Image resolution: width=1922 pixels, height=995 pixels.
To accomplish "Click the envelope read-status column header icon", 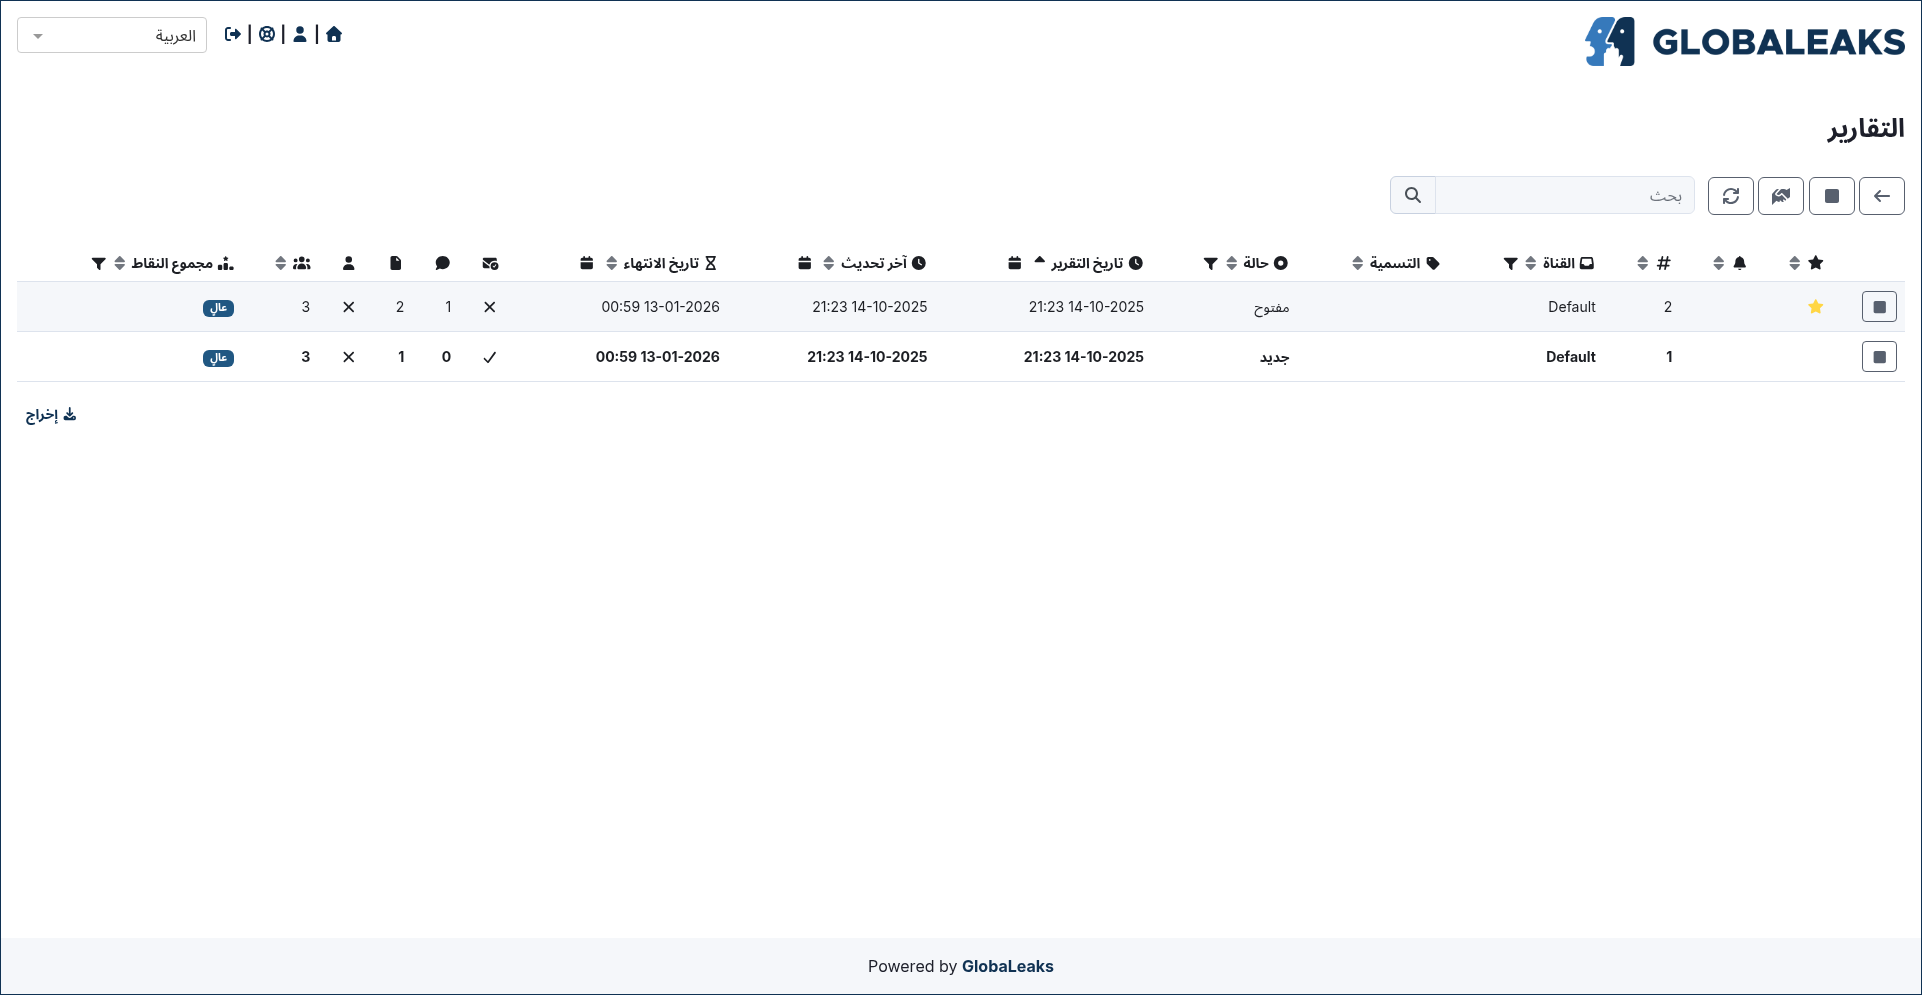I will click(x=490, y=263).
